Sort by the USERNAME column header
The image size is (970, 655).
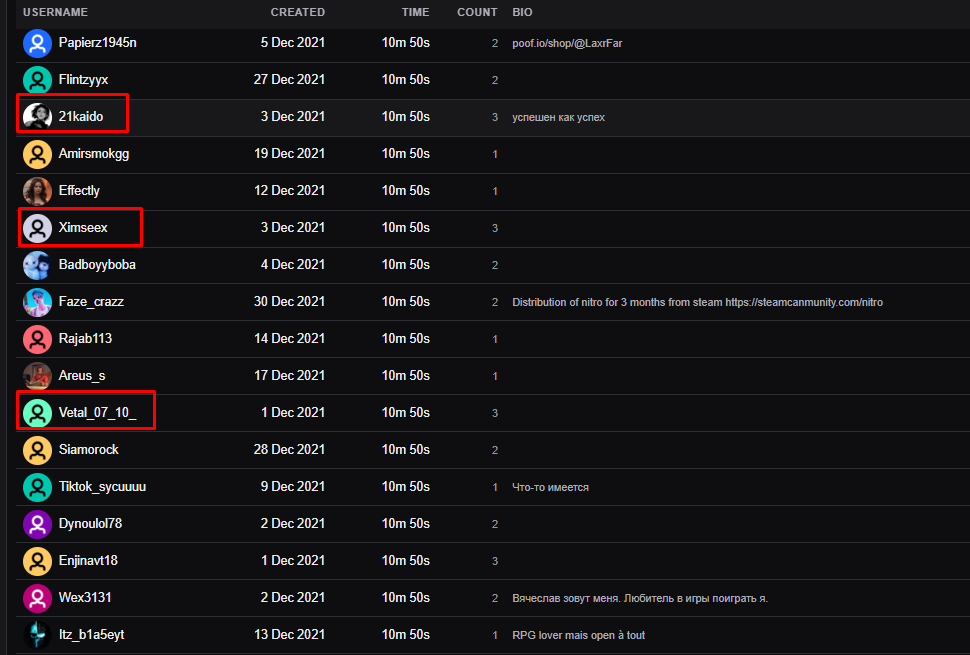click(x=55, y=12)
